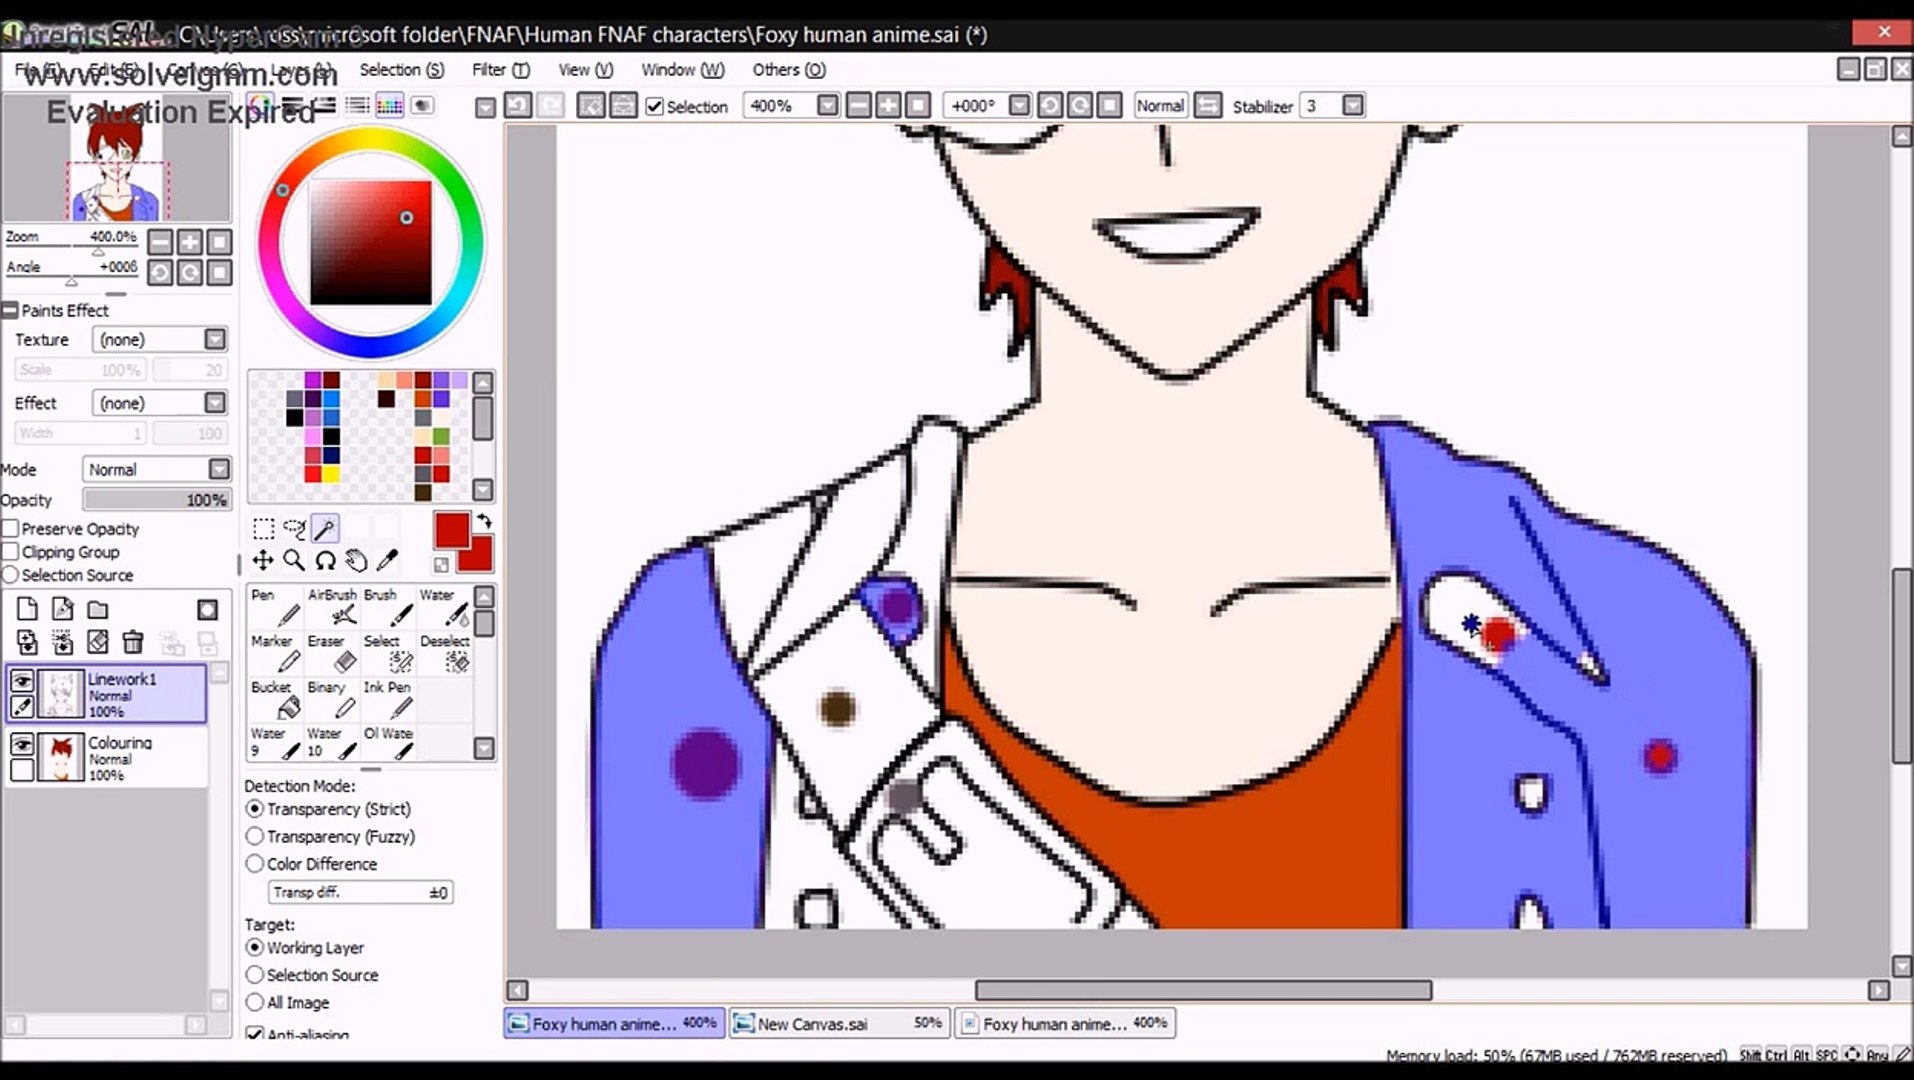Open the Selection (S) menu
The width and height of the screenshot is (1914, 1080).
click(x=402, y=69)
